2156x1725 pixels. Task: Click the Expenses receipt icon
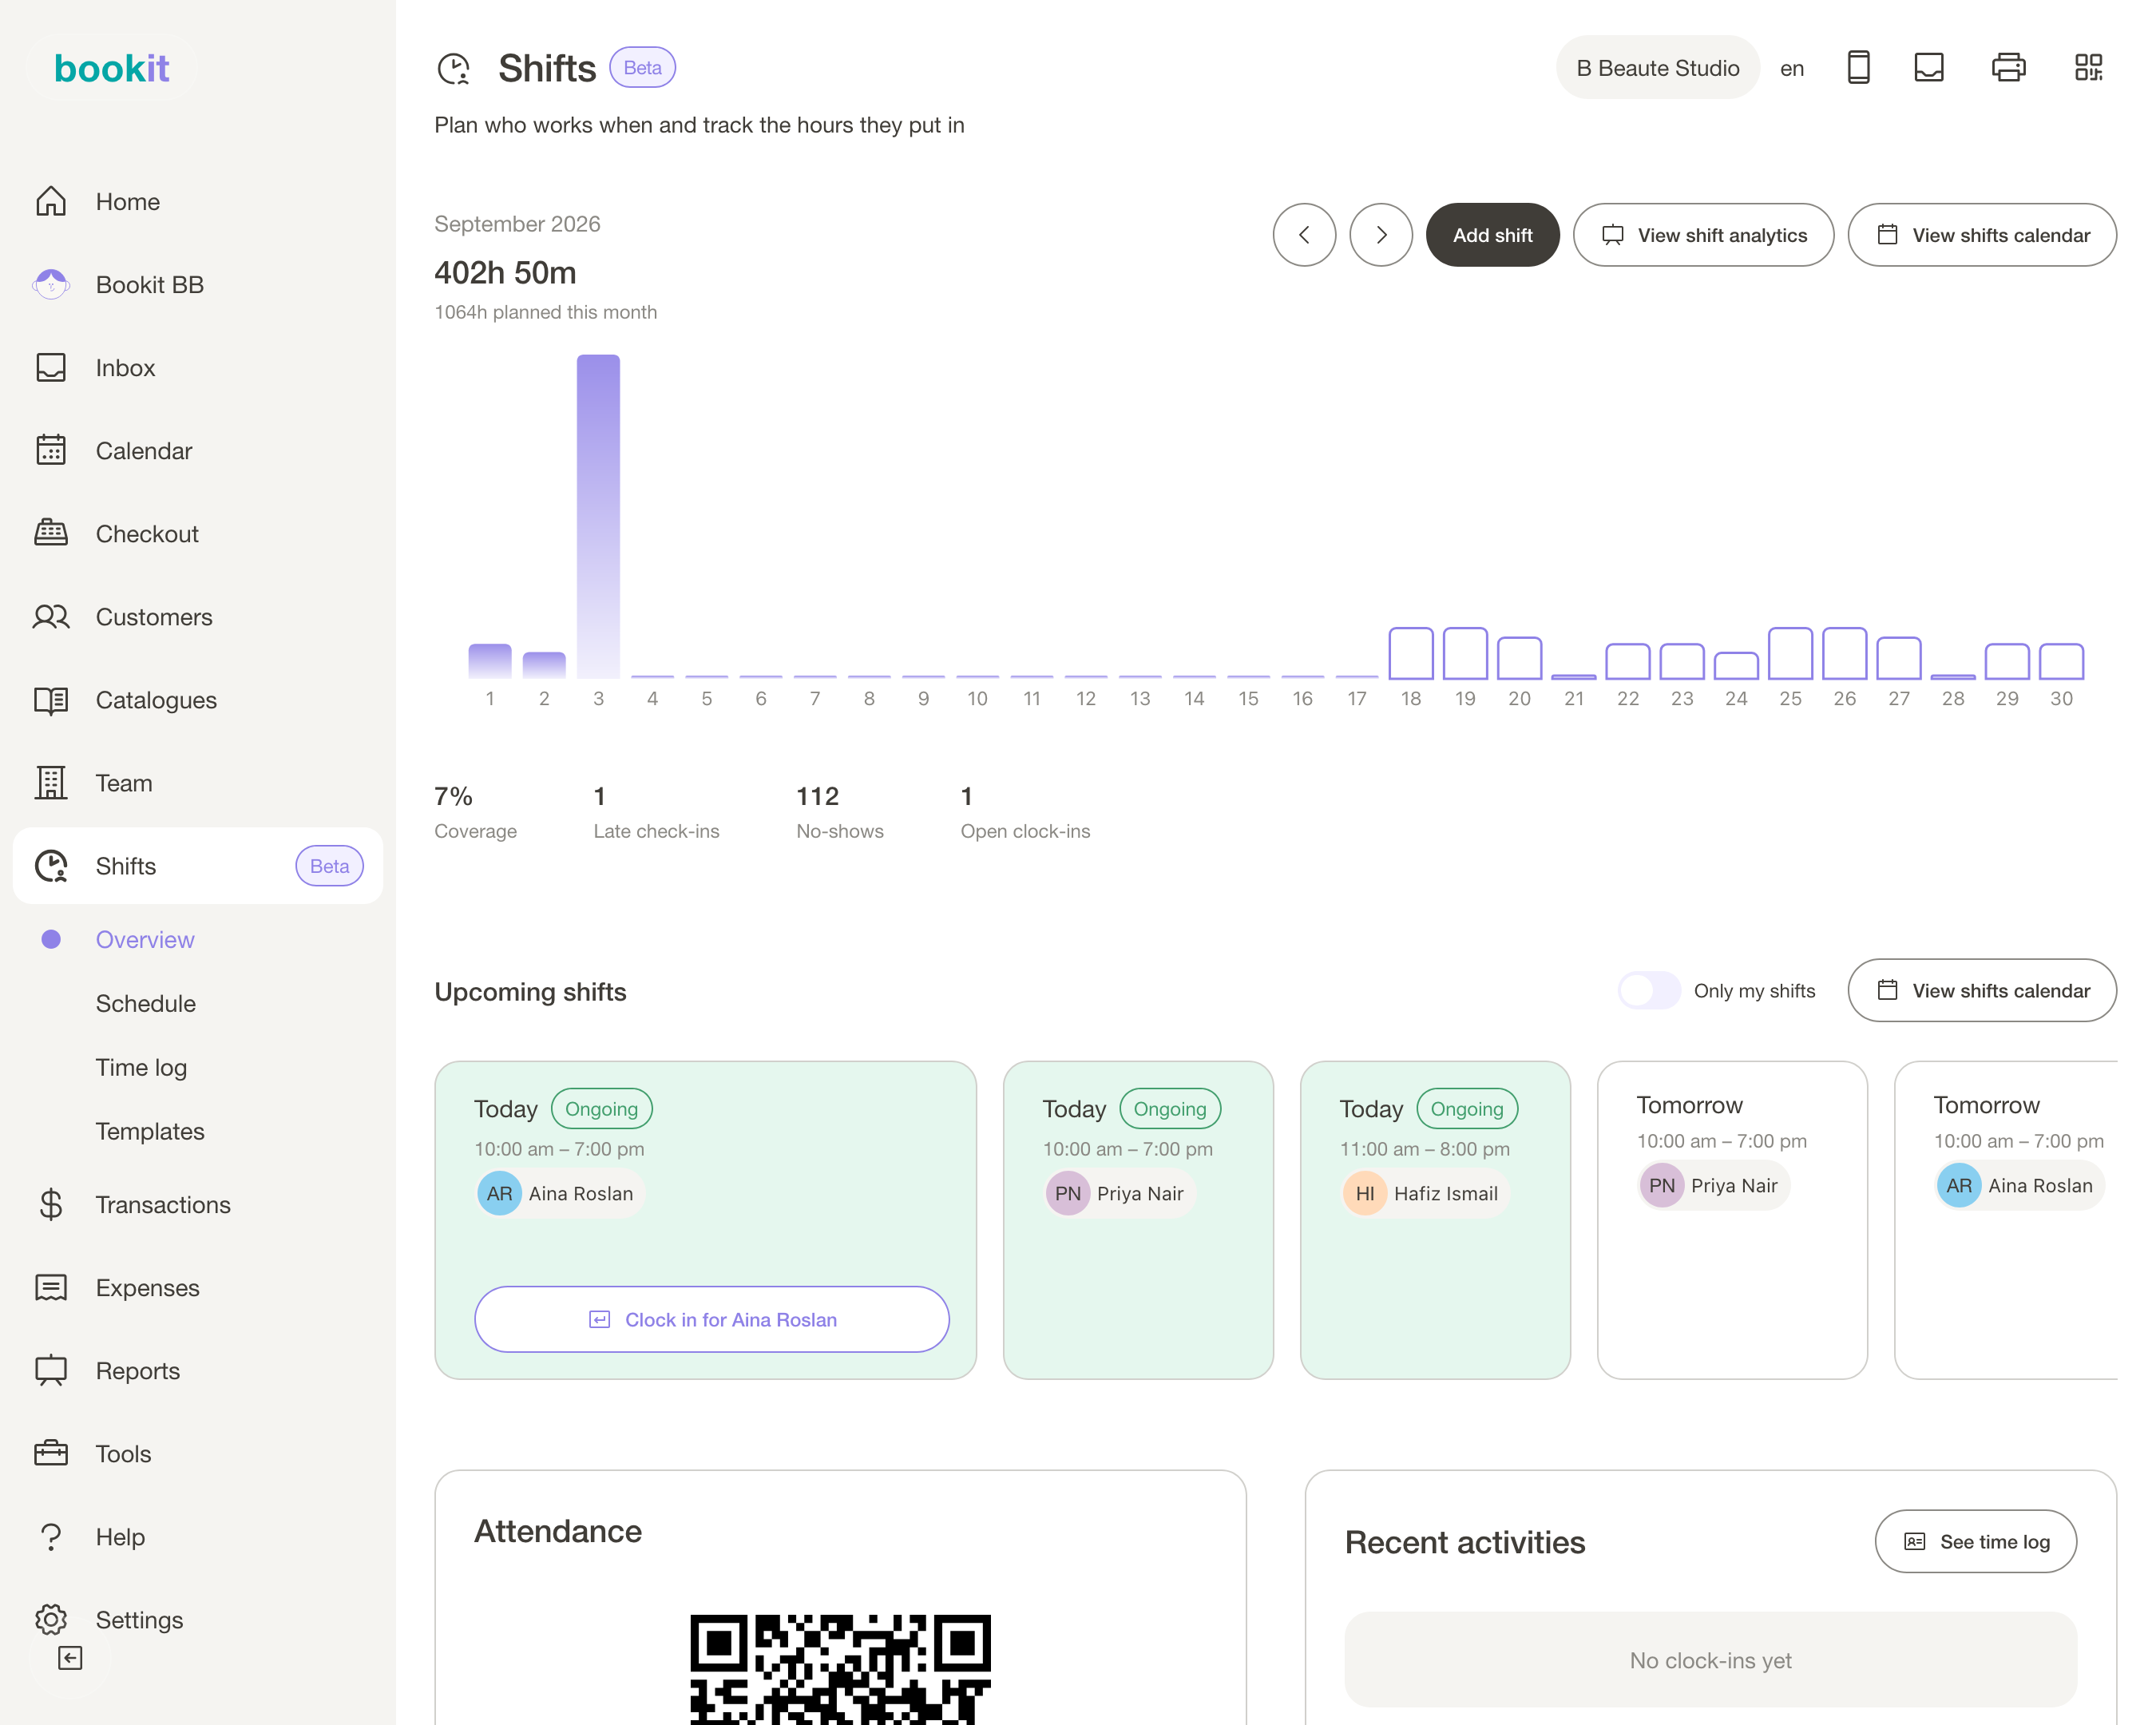51,1287
